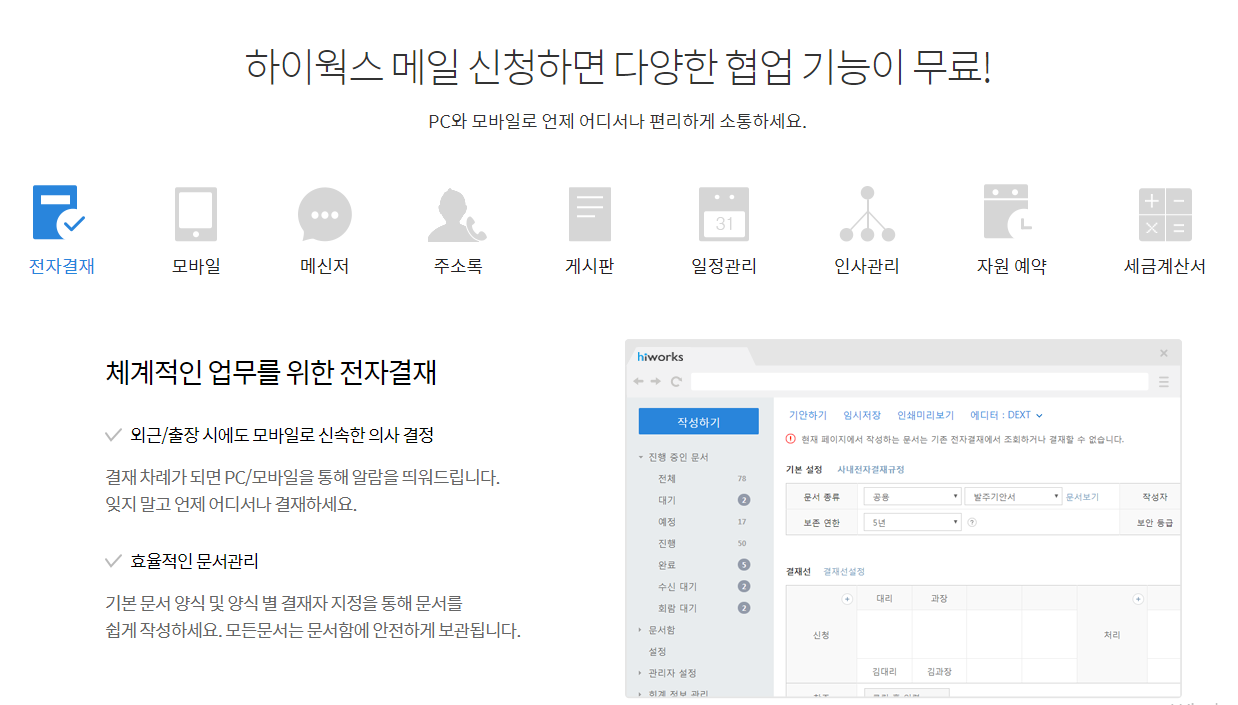Screen dimensions: 1238x705
Task: Select the 인사관리 org chart icon
Action: [867, 214]
